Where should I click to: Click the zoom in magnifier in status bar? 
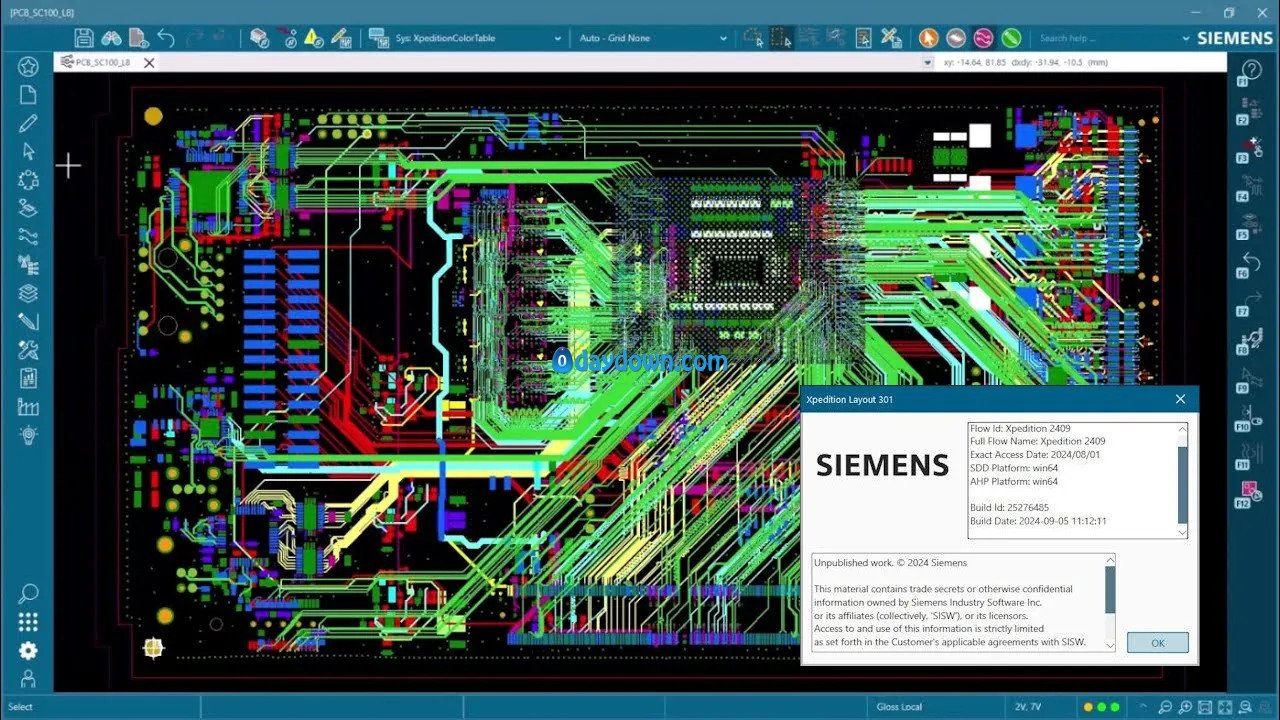point(1186,707)
